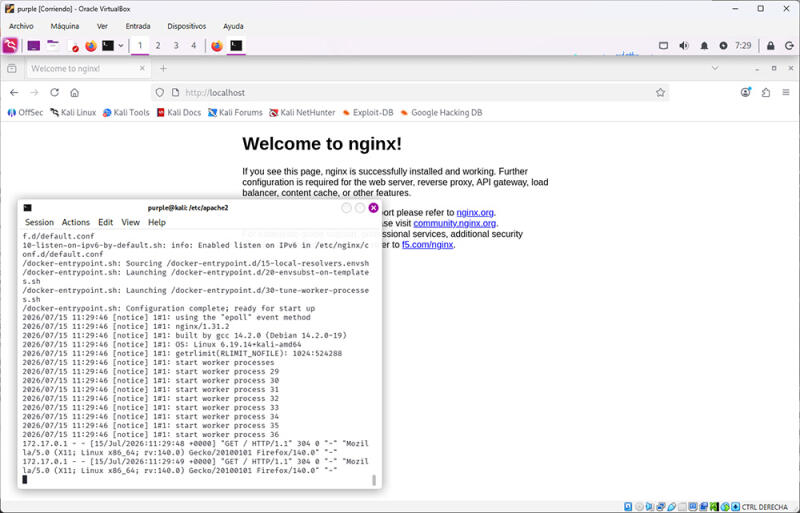Image resolution: width=800 pixels, height=513 pixels.
Task: Open the terminal Actions menu
Action: click(x=76, y=223)
